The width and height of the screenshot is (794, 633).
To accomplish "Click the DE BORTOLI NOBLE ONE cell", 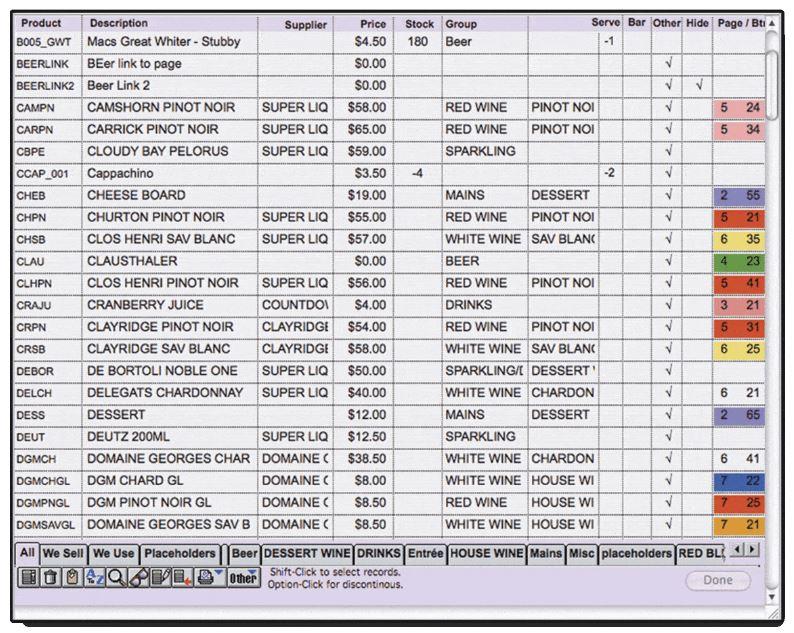I will coord(170,371).
